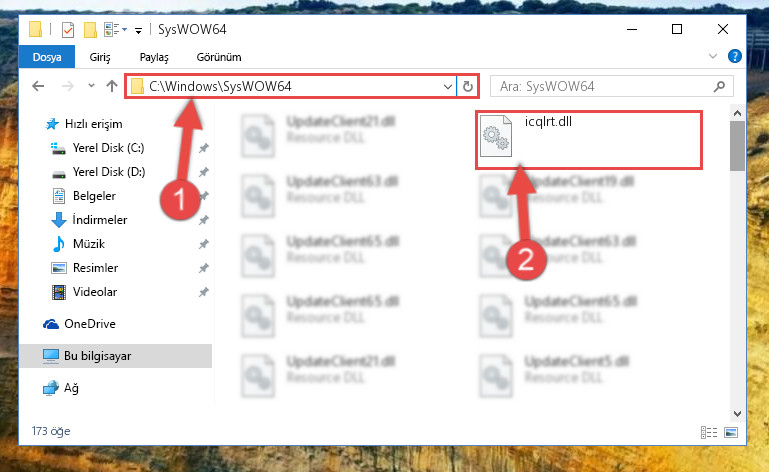This screenshot has height=472, width=769.
Task: Open the Dosya menu tab
Action: coord(47,57)
